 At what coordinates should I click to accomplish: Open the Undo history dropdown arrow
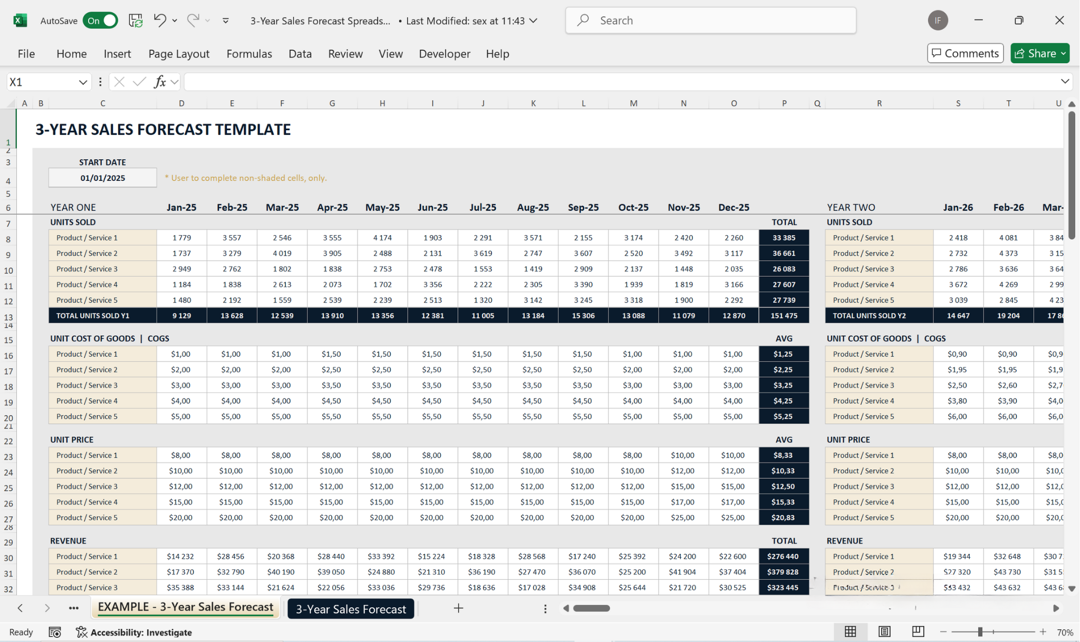pyautogui.click(x=175, y=21)
